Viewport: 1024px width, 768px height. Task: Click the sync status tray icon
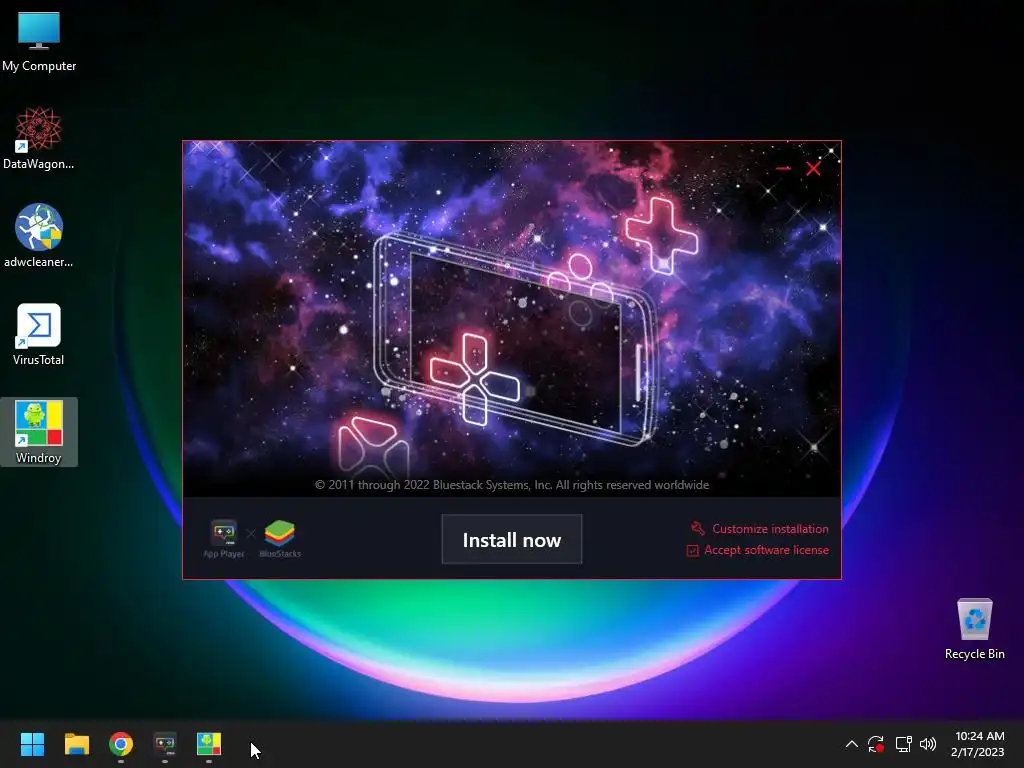click(876, 744)
